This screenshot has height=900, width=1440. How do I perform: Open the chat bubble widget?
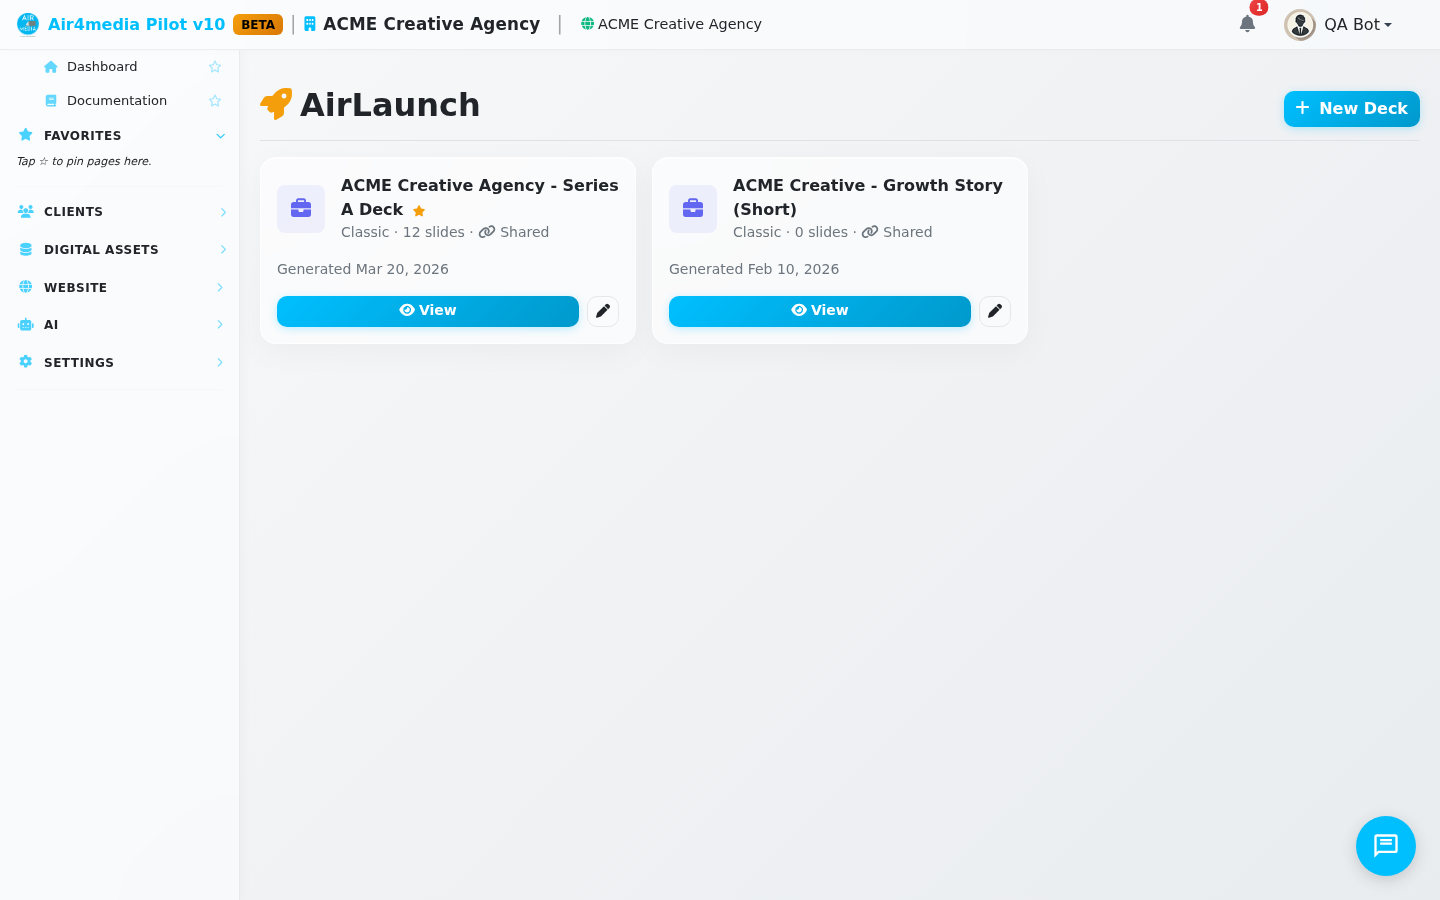pos(1386,846)
